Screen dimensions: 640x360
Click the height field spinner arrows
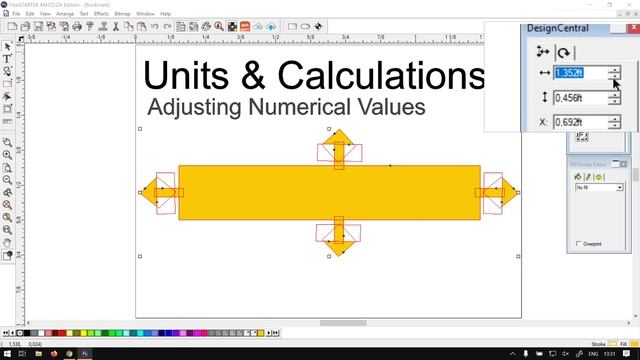click(614, 98)
